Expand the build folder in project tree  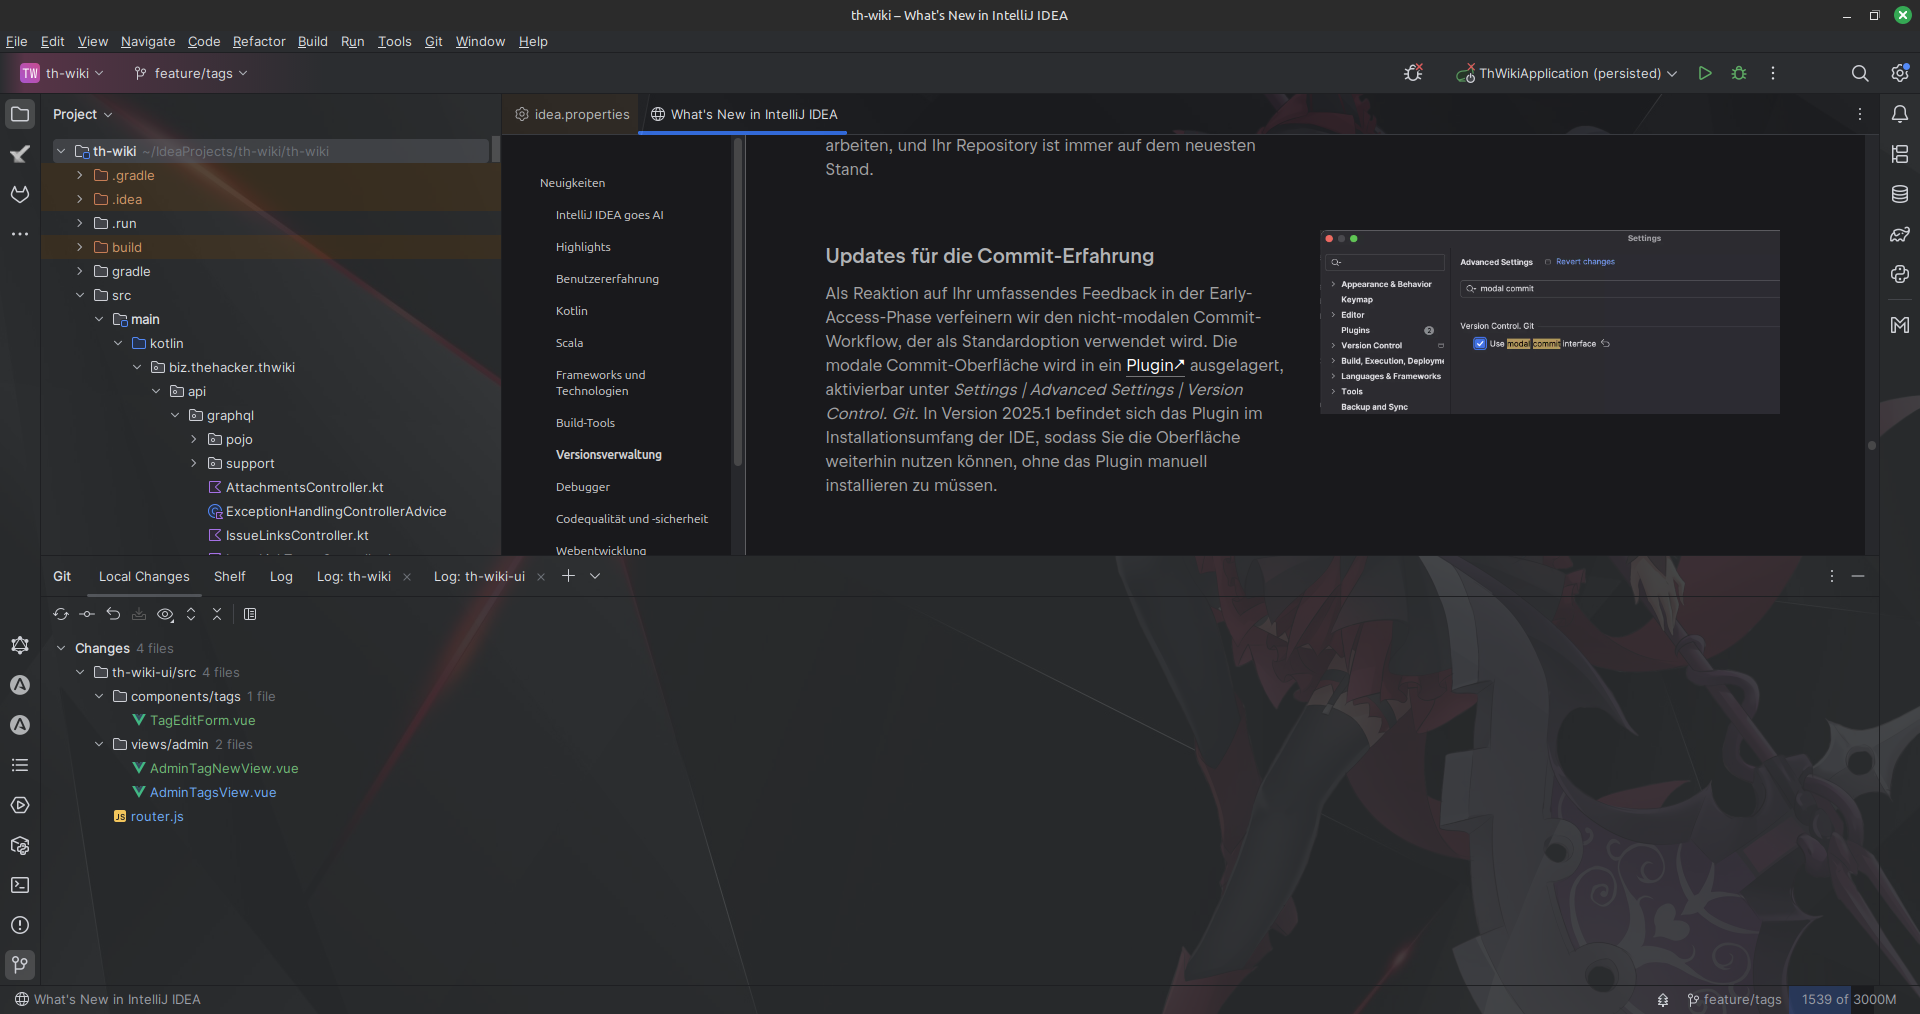coord(80,247)
